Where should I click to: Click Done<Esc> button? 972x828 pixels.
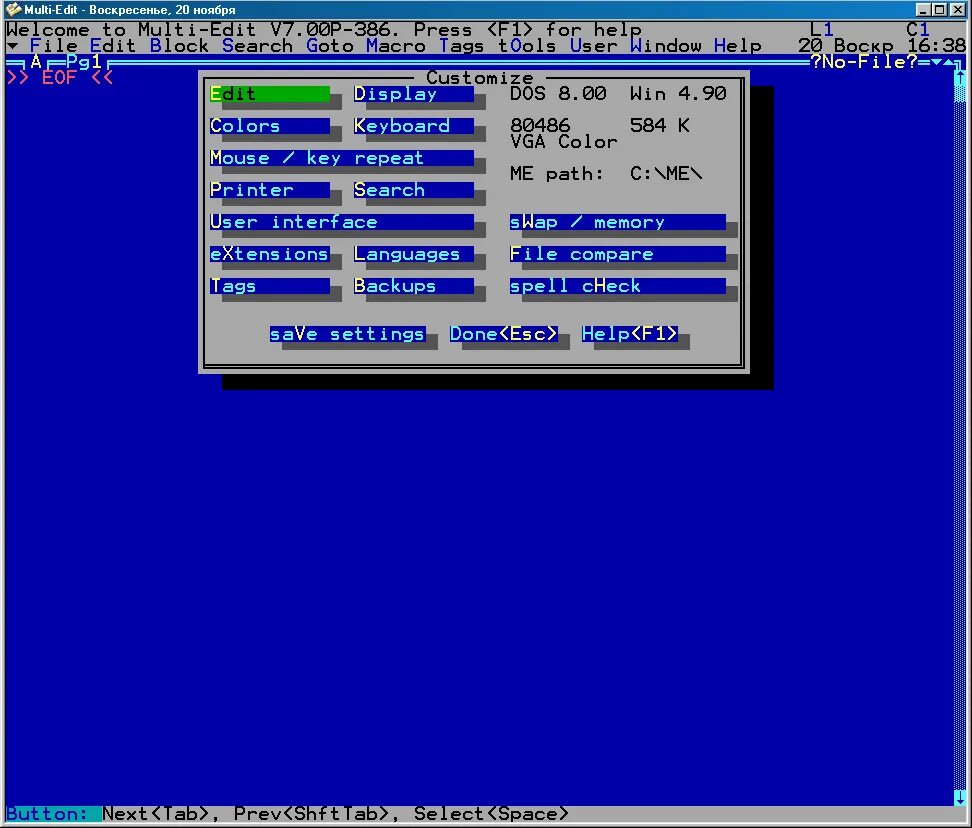coord(503,334)
